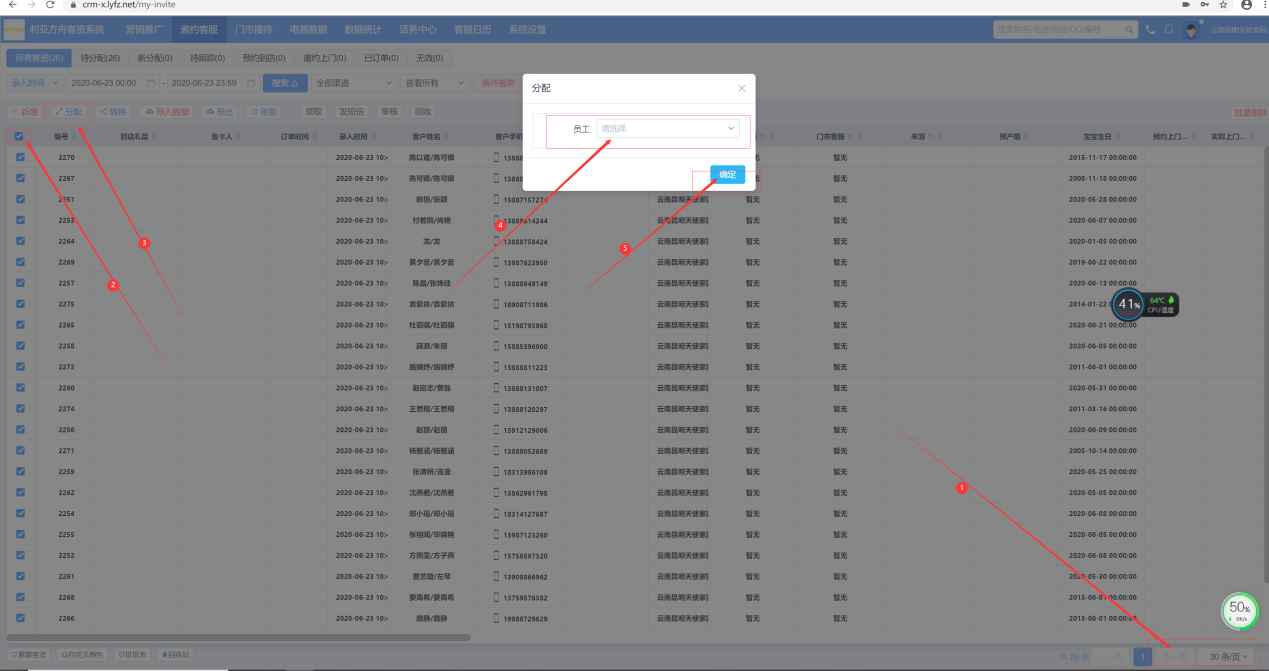Click the phone icon in header
Viewport: 1269px width, 671px height.
pyautogui.click(x=1150, y=30)
